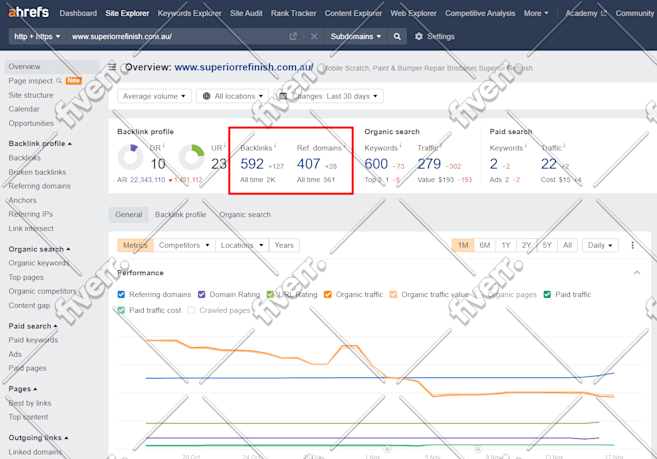Open Content gap in the sidebar
Viewport: 657px width, 459px height.
29,305
